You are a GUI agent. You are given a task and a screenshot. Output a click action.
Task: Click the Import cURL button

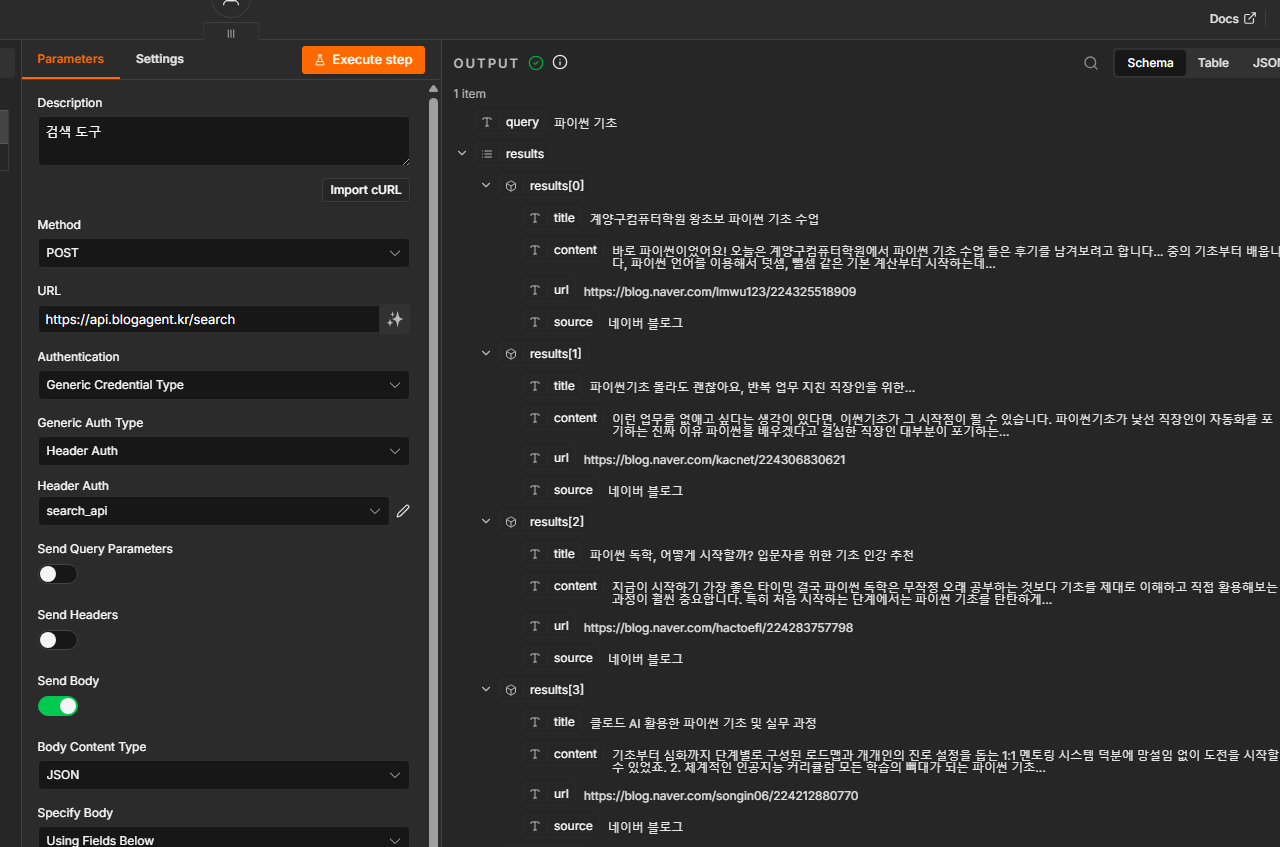(365, 190)
